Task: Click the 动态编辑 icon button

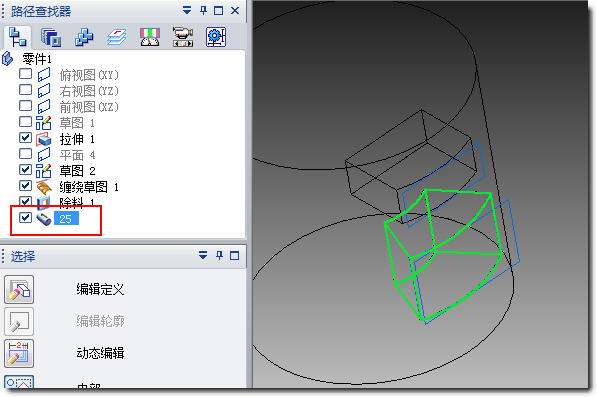Action: click(19, 353)
